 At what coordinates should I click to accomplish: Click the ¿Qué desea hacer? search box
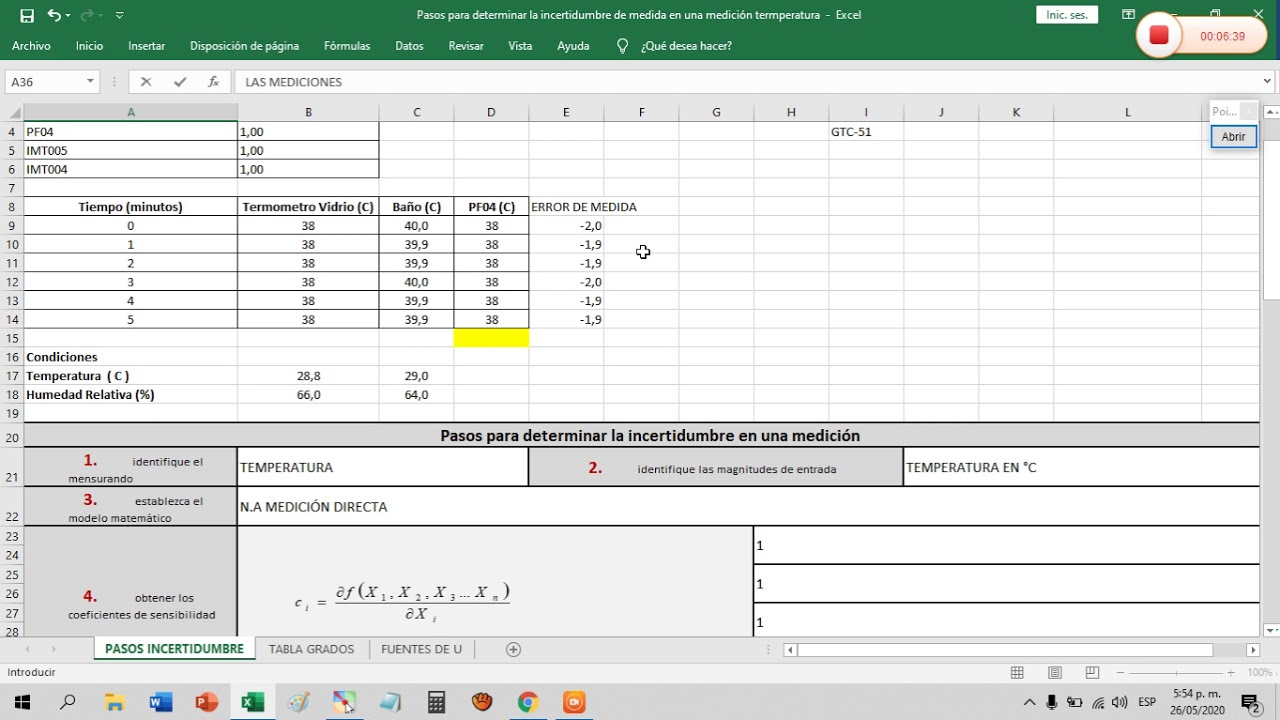(x=686, y=46)
